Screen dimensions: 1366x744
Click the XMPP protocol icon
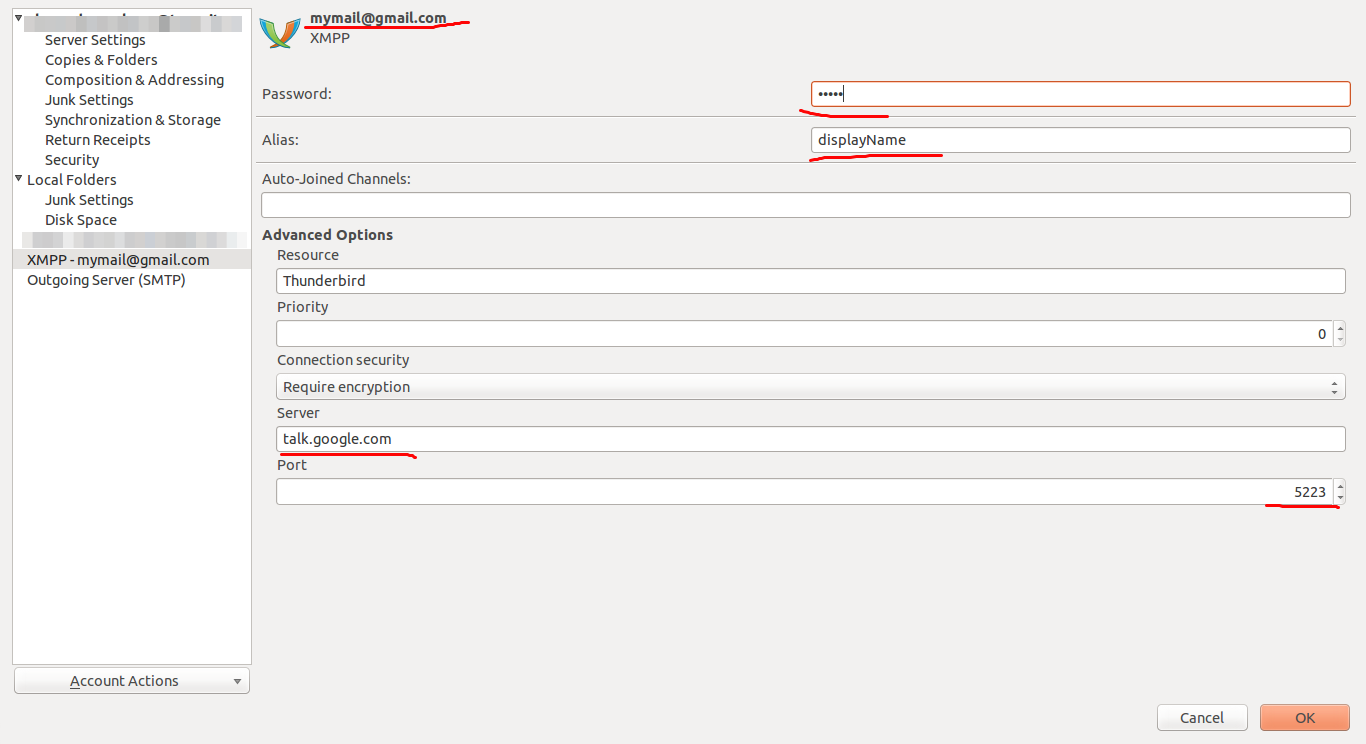tap(280, 31)
